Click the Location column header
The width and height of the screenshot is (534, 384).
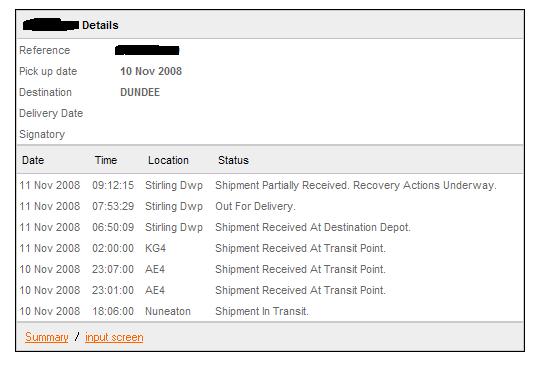[168, 160]
